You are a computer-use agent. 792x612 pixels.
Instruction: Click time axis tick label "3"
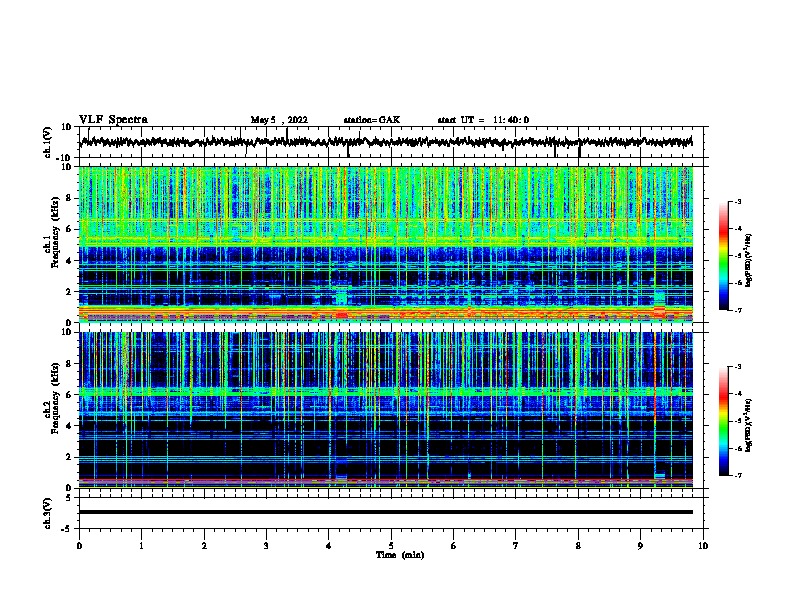pyautogui.click(x=266, y=546)
